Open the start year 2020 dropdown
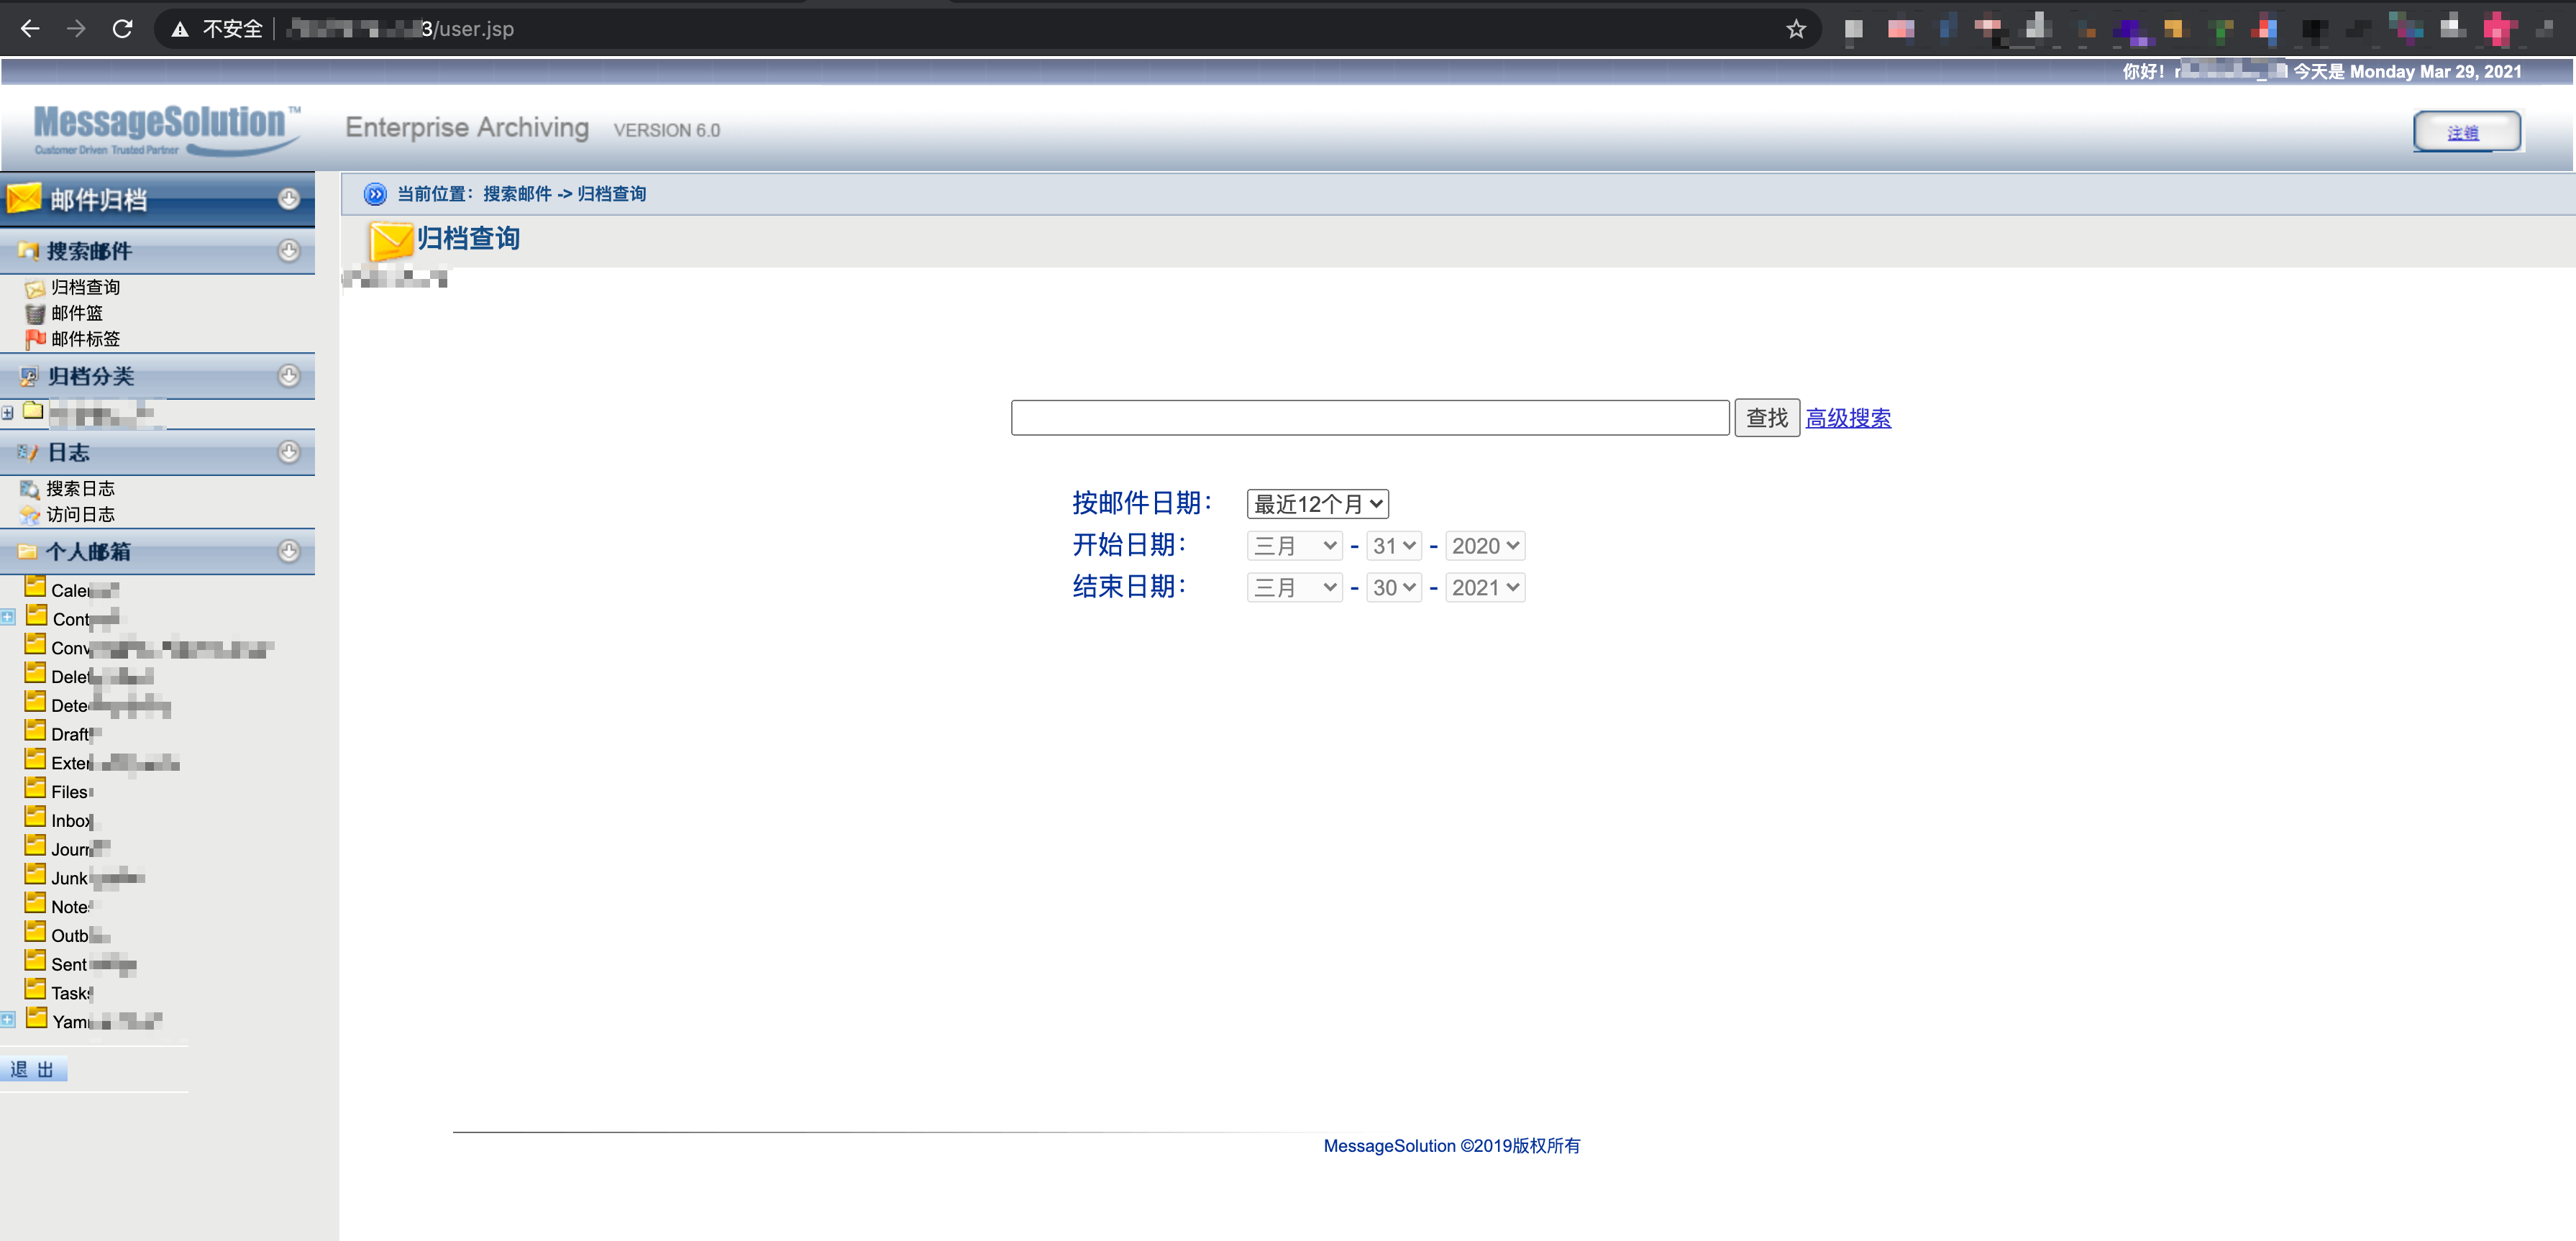The image size is (2576, 1241). tap(1485, 545)
